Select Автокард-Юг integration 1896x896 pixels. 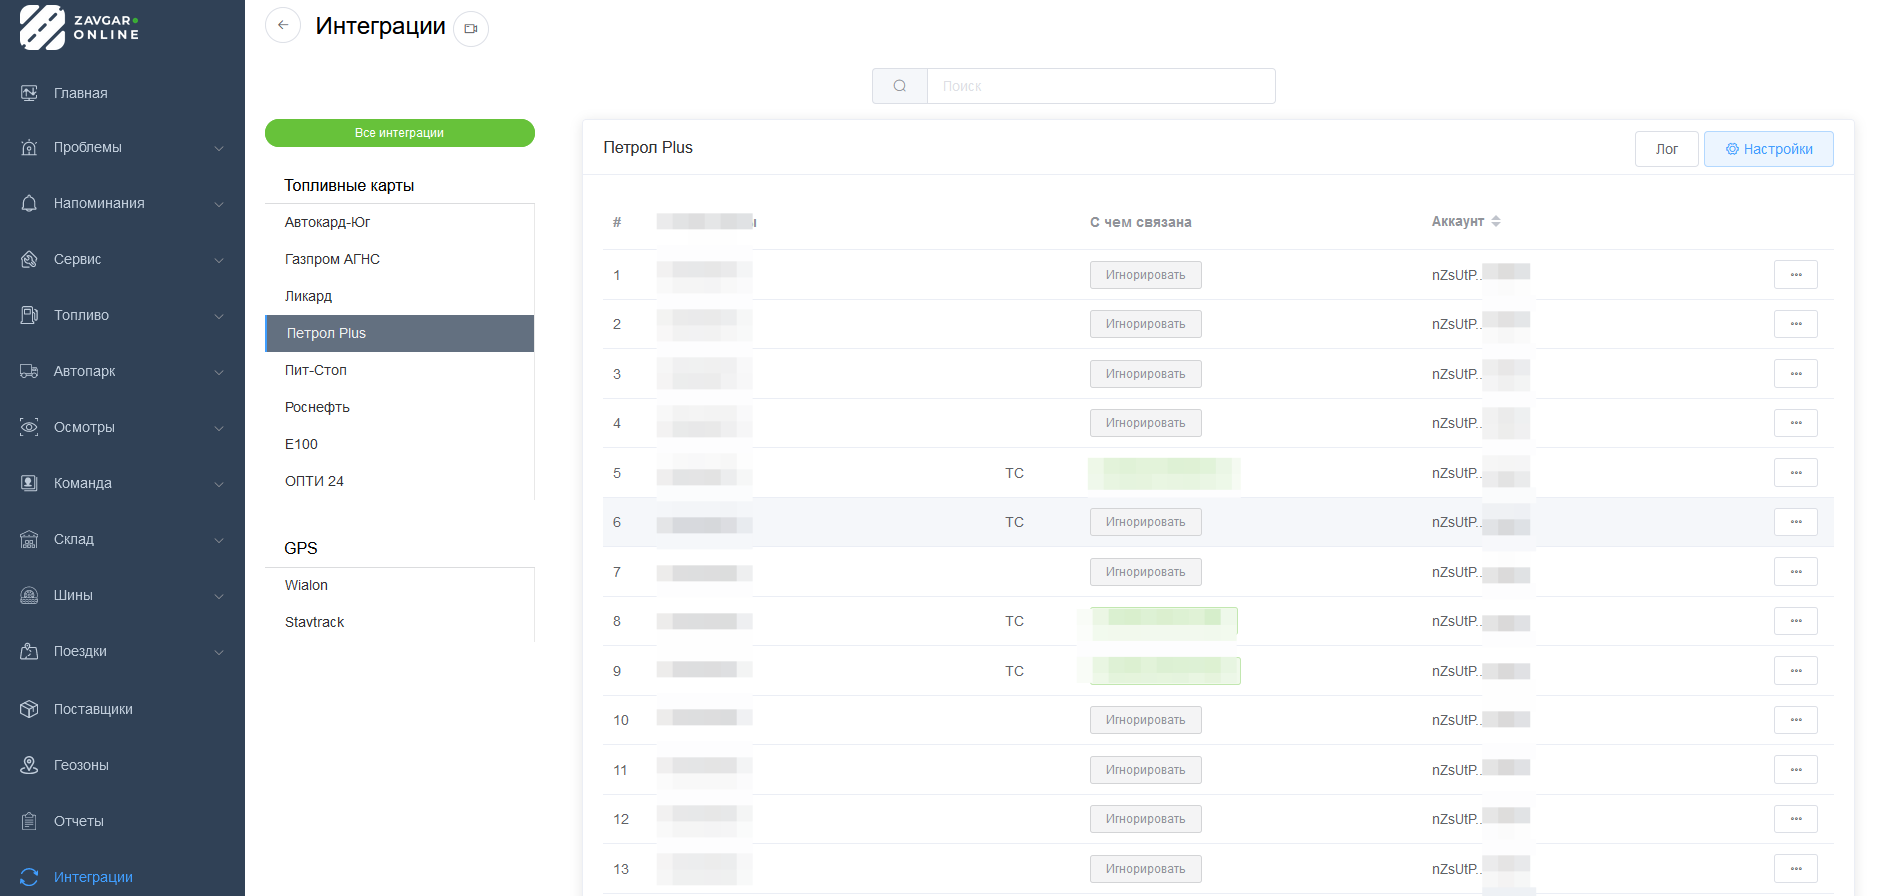399,222
